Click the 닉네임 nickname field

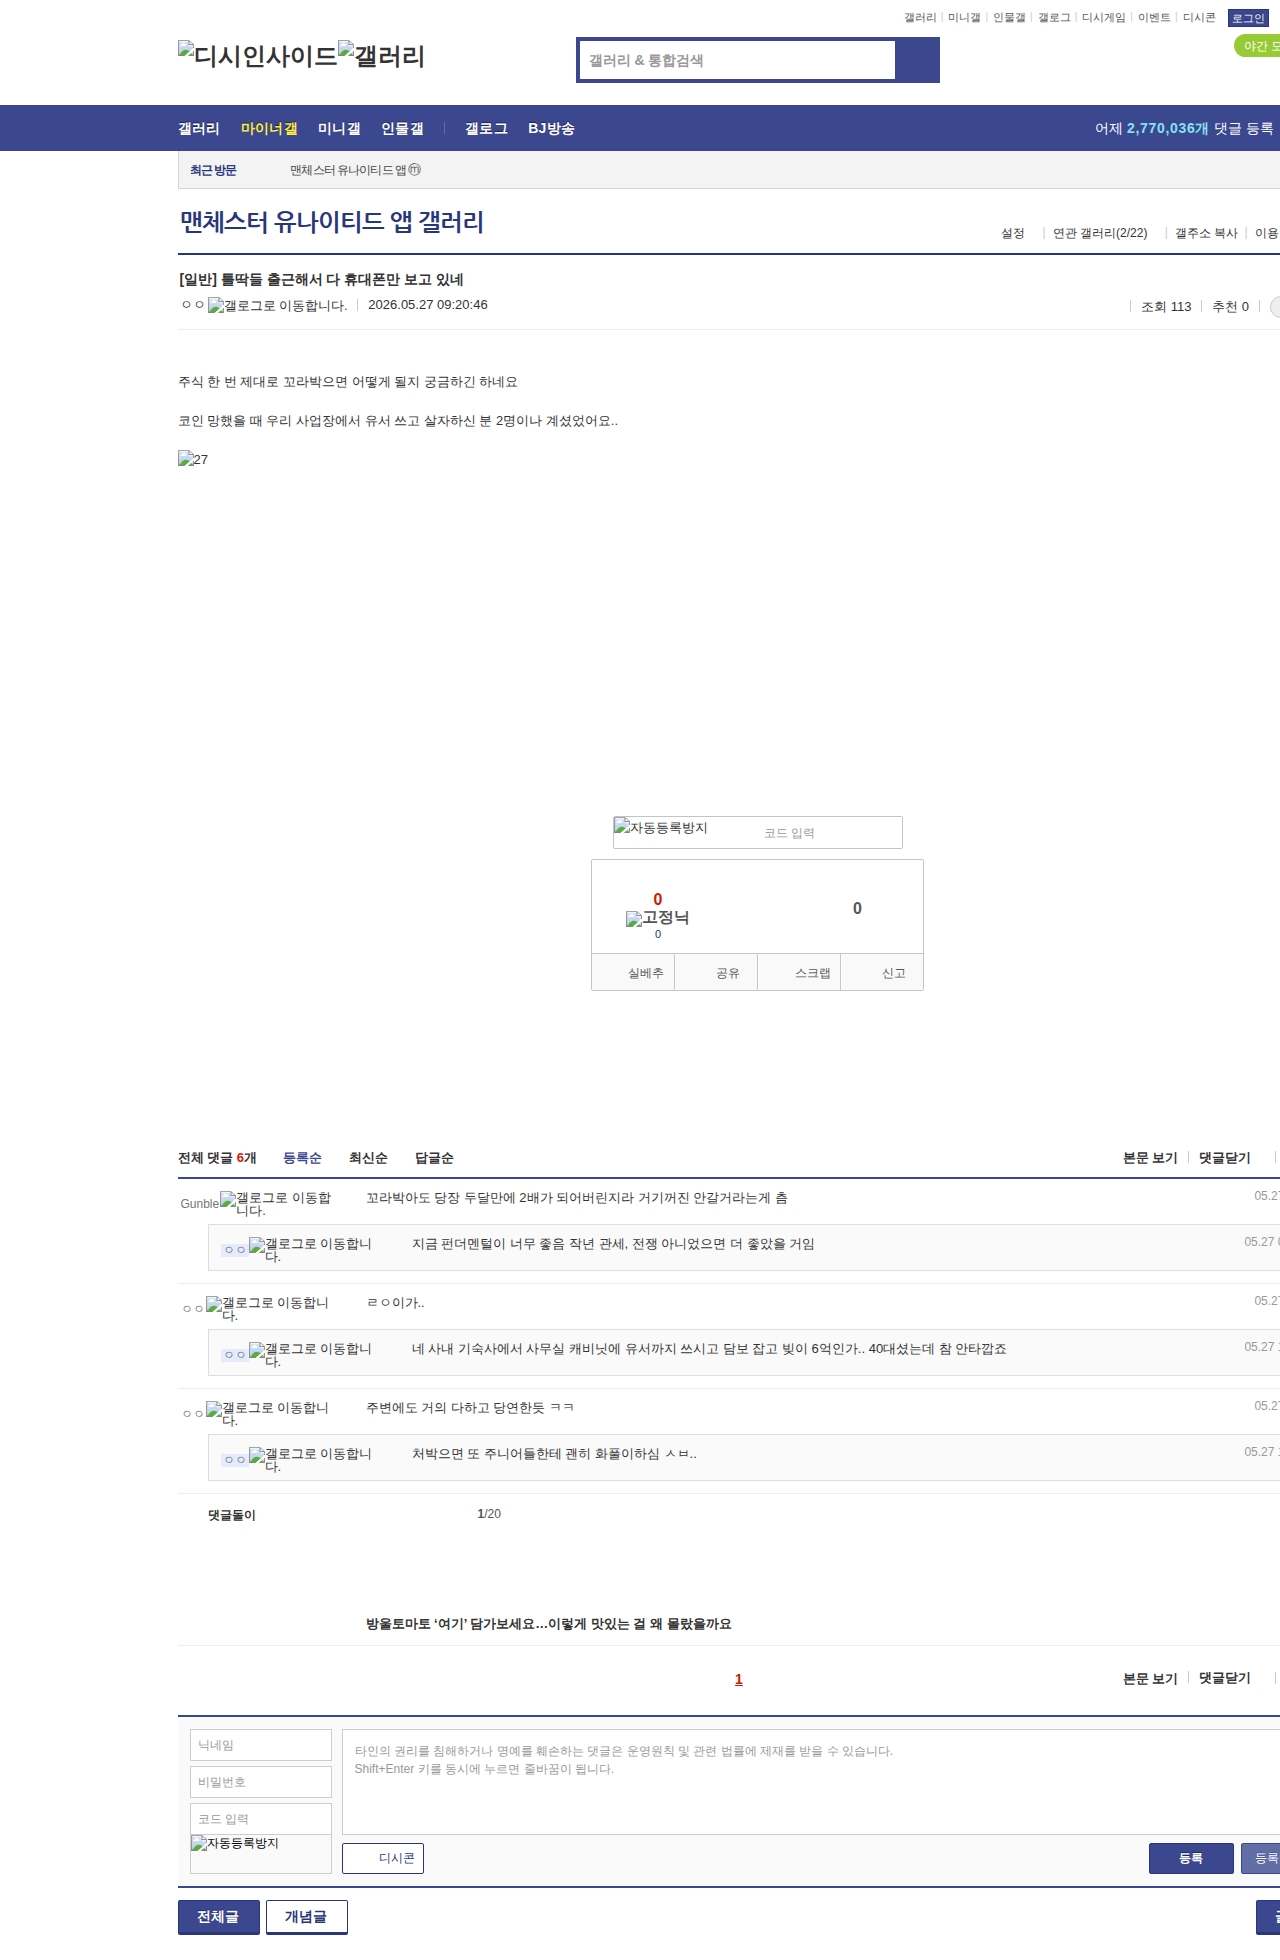pos(261,1745)
